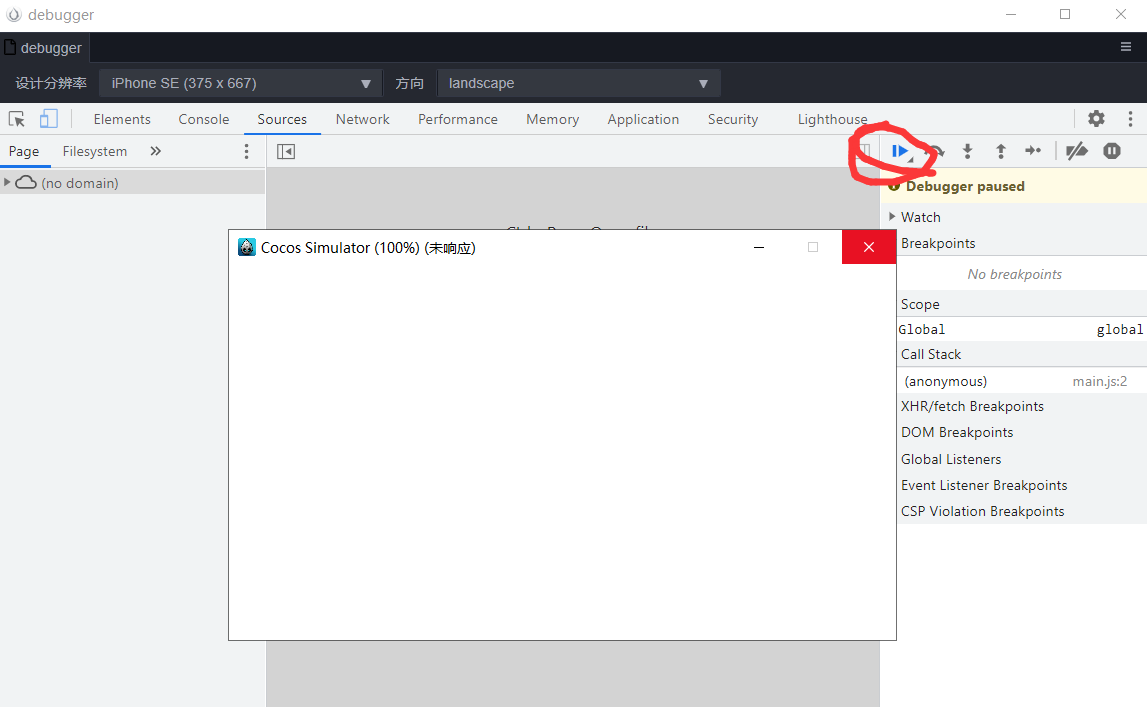1147x707 pixels.
Task: Maximize the debugger window
Action: click(x=1065, y=15)
